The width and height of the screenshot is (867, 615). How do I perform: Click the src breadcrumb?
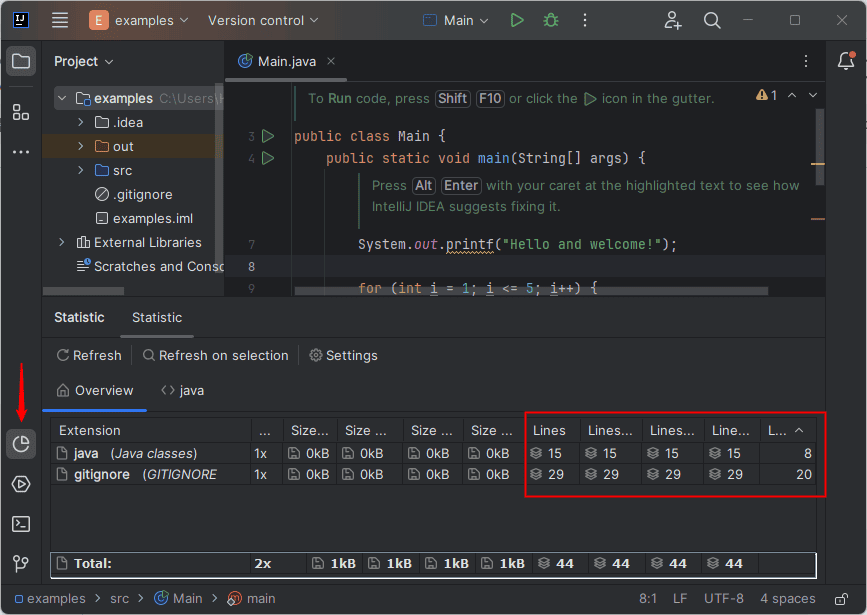[x=119, y=599]
